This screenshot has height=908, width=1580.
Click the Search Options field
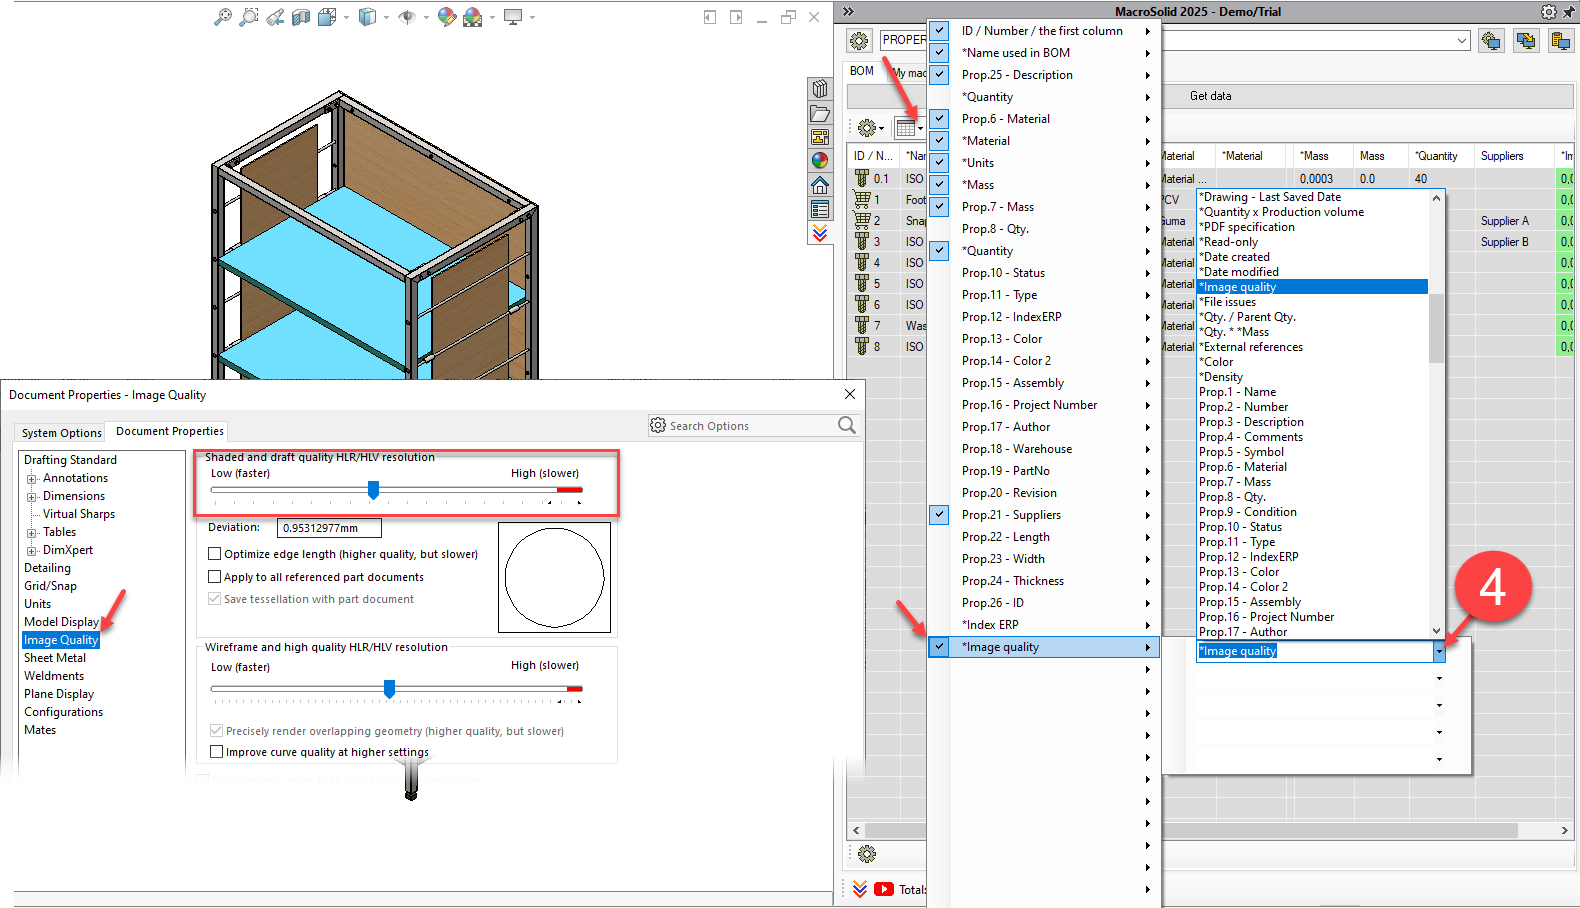click(x=753, y=426)
